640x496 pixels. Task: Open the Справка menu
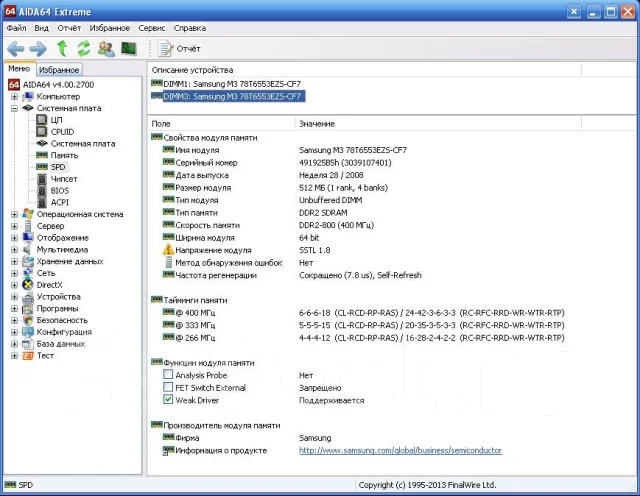pyautogui.click(x=190, y=28)
